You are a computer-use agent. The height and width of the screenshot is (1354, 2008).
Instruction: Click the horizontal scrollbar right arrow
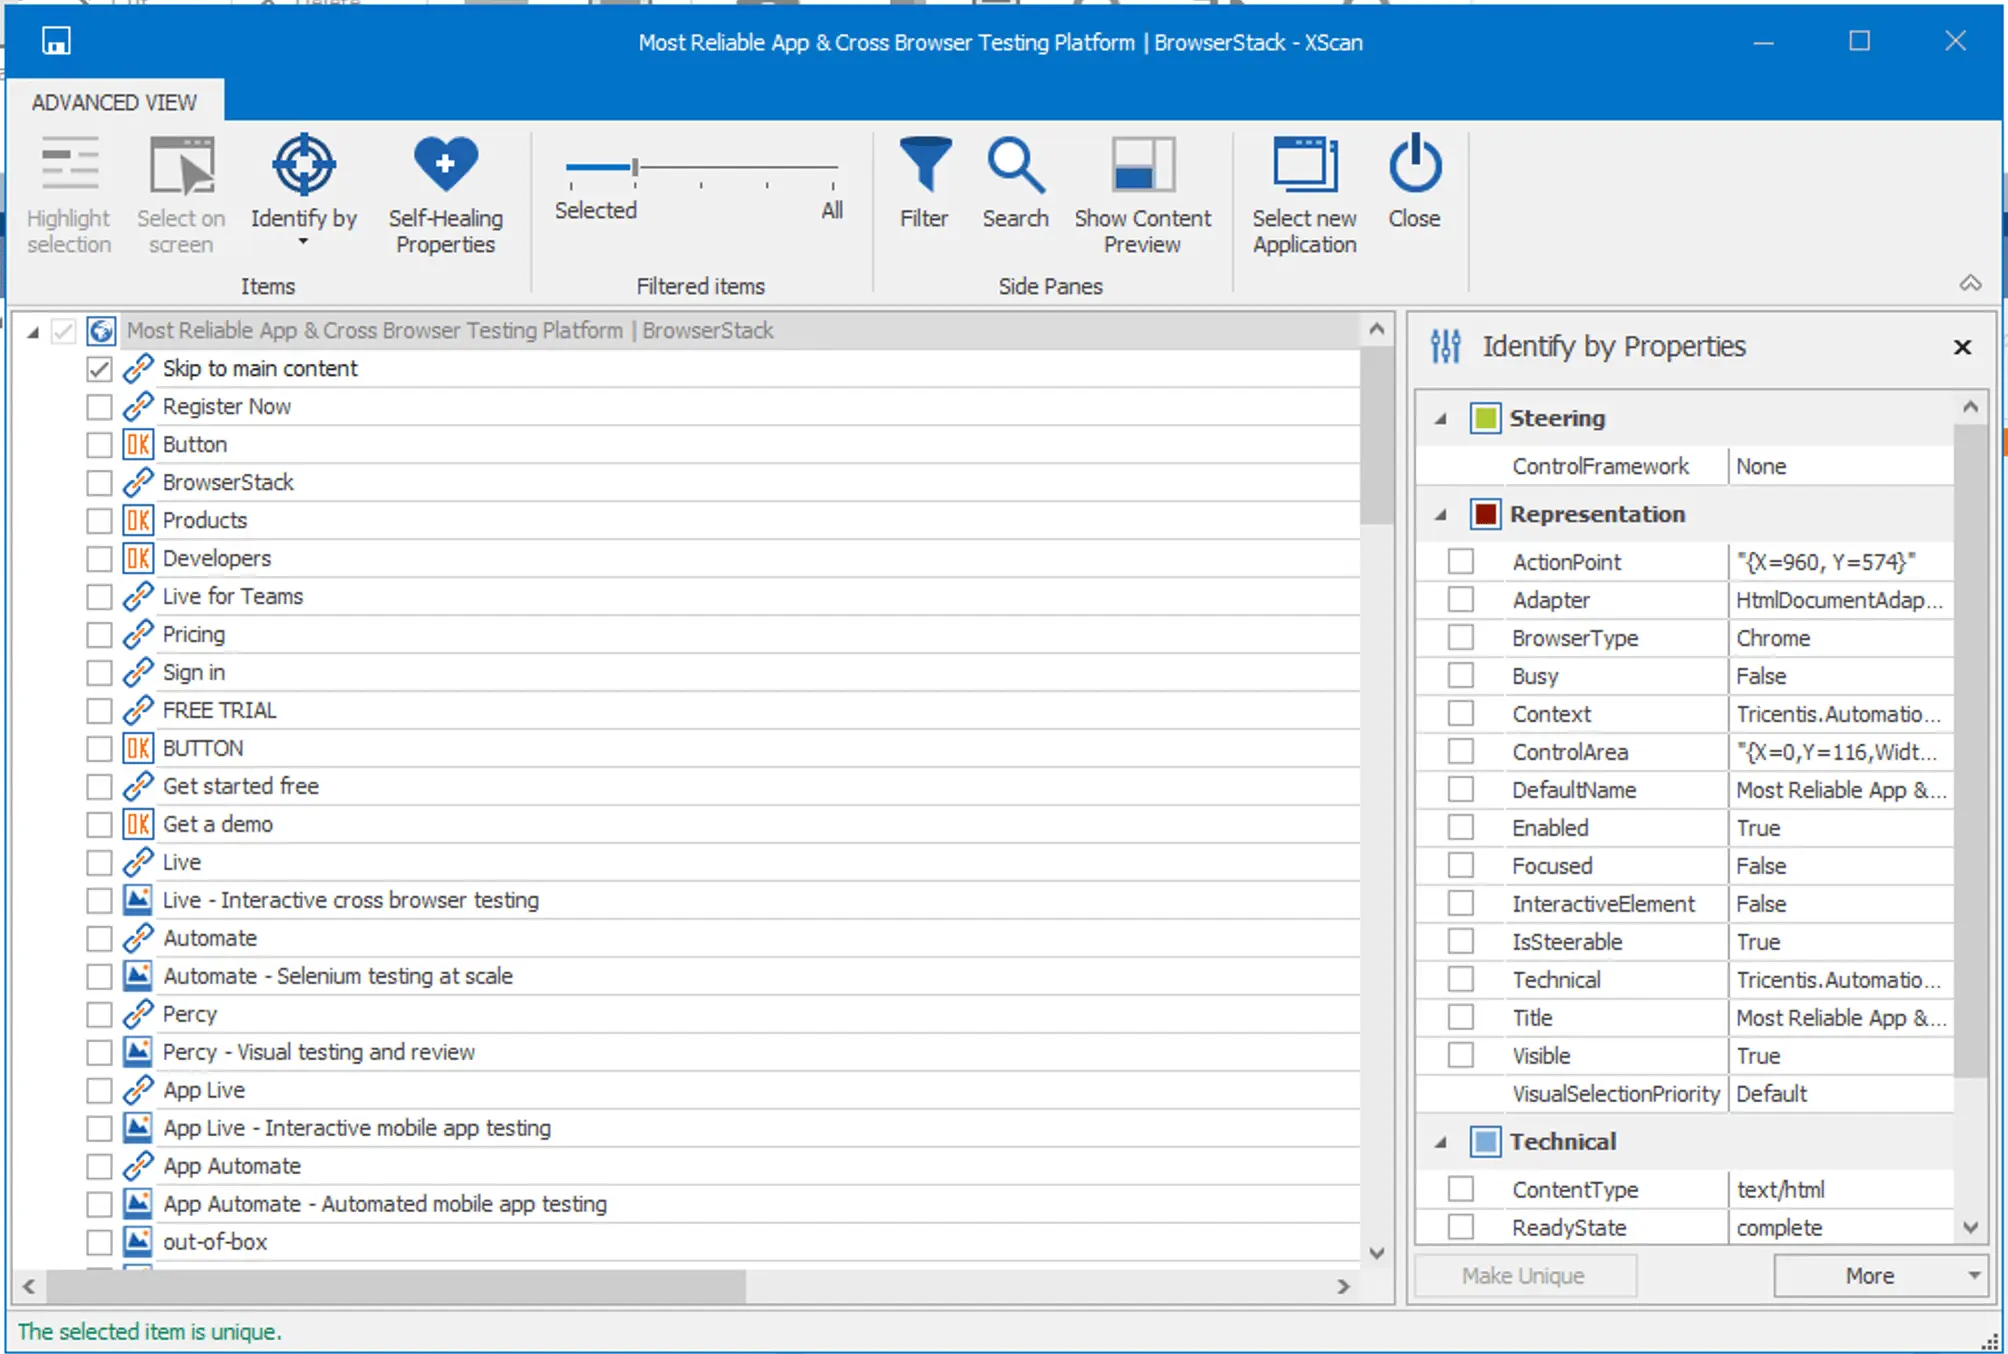pos(1343,1286)
